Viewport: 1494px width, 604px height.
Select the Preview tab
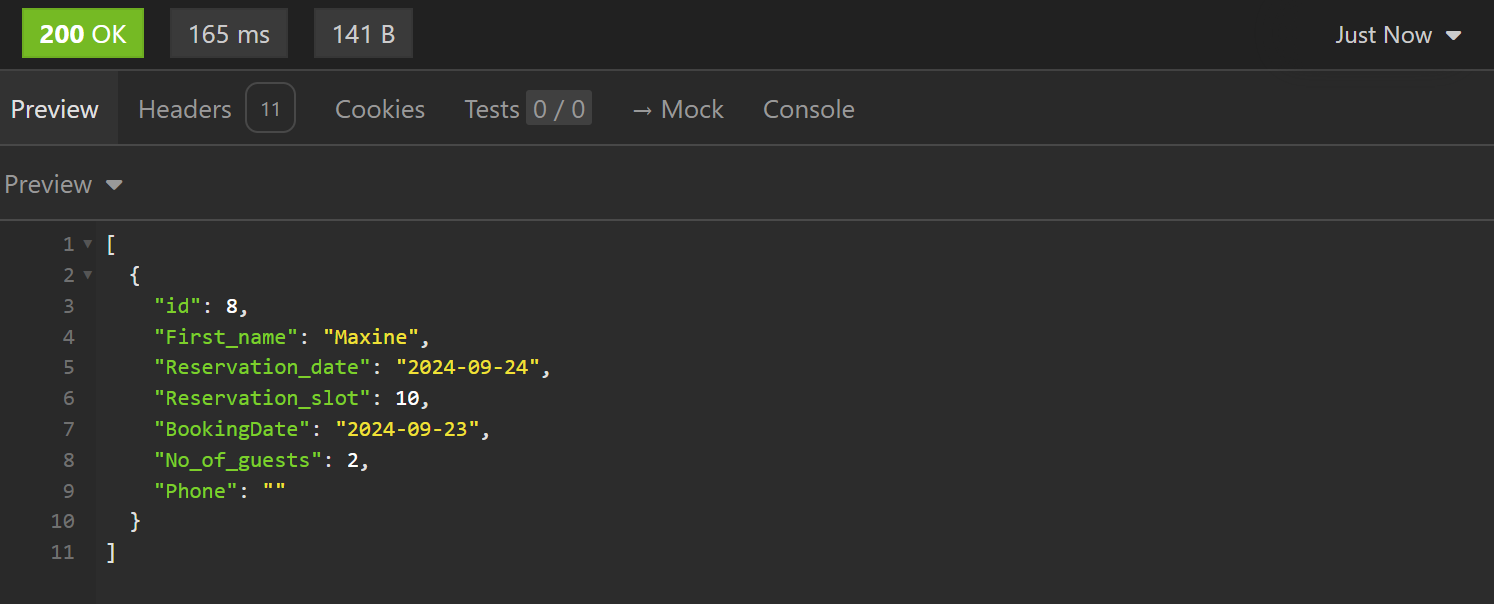pos(55,109)
